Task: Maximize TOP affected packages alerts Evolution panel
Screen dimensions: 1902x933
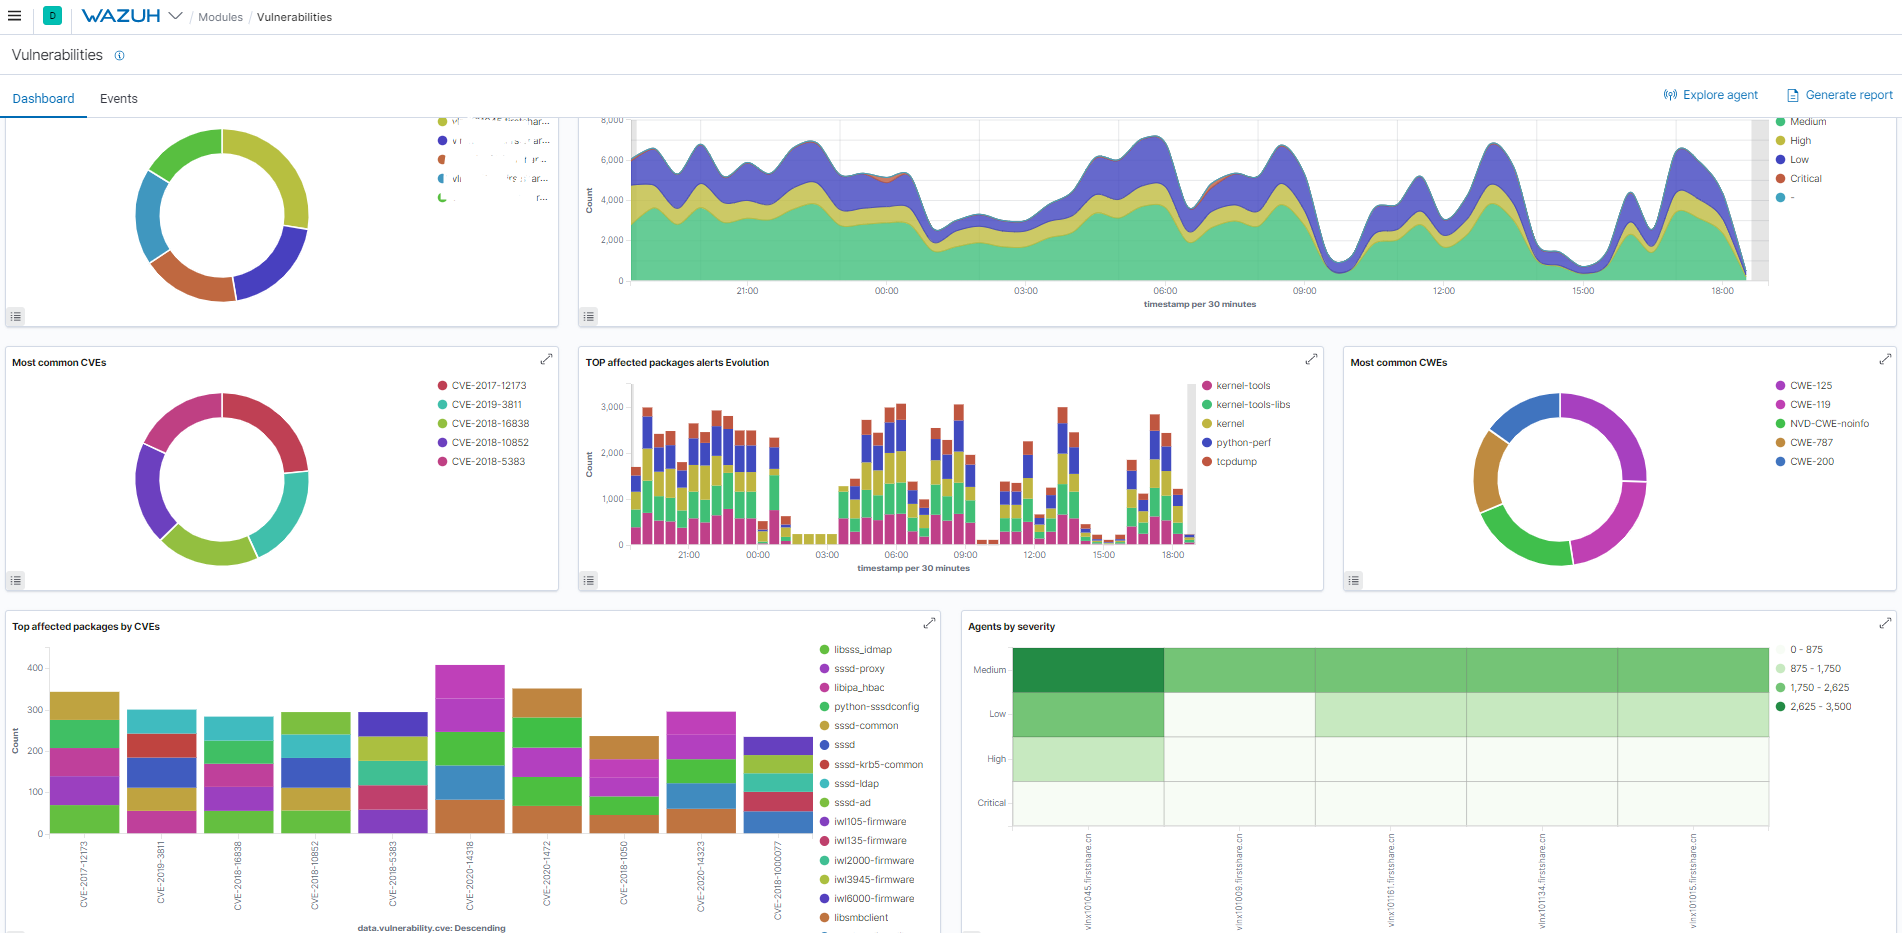Action: 1311,359
